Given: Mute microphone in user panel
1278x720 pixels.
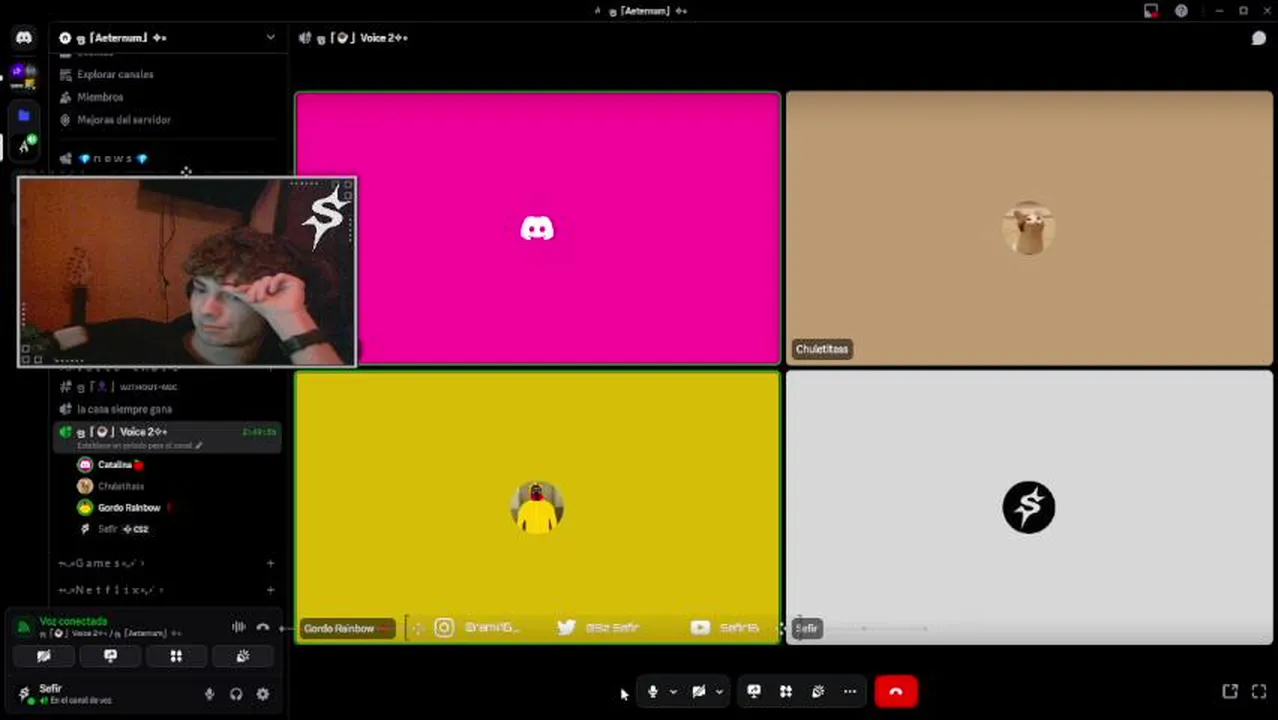Looking at the screenshot, I should click(209, 694).
